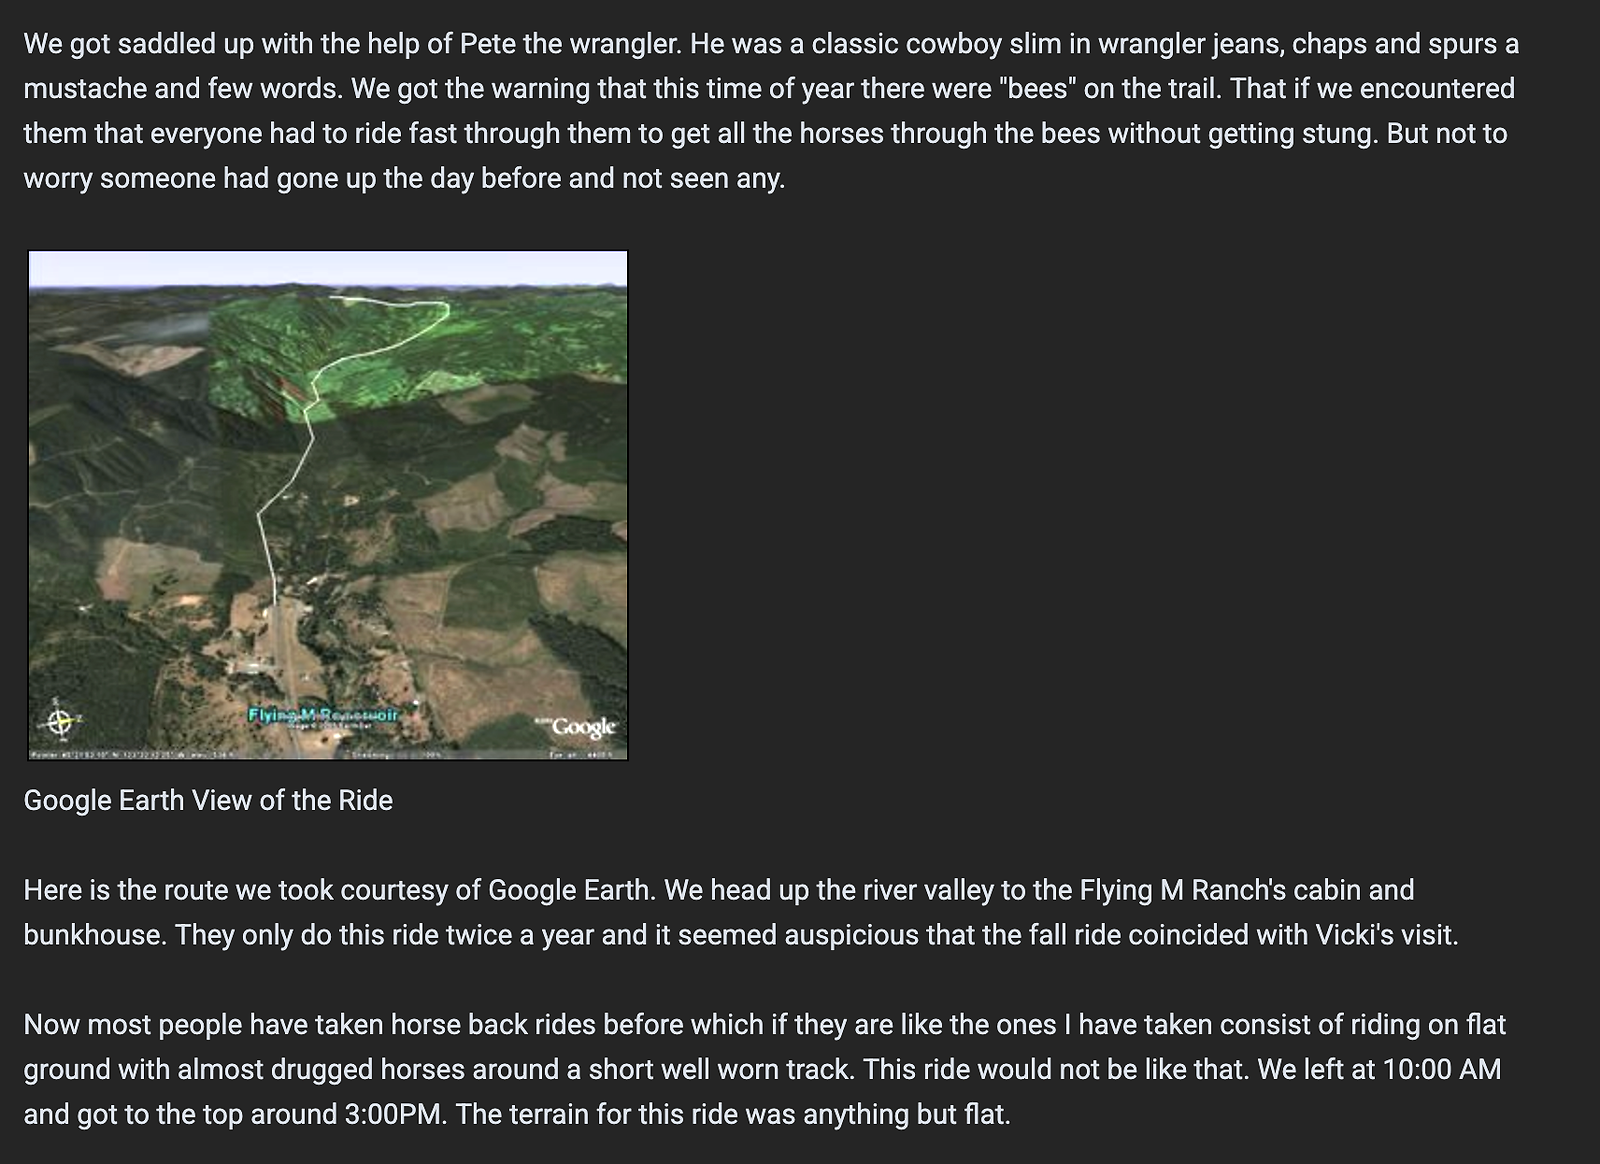The width and height of the screenshot is (1600, 1164).
Task: Click "Flying M Ranch's cabin" in the paragraph
Action: point(1220,890)
